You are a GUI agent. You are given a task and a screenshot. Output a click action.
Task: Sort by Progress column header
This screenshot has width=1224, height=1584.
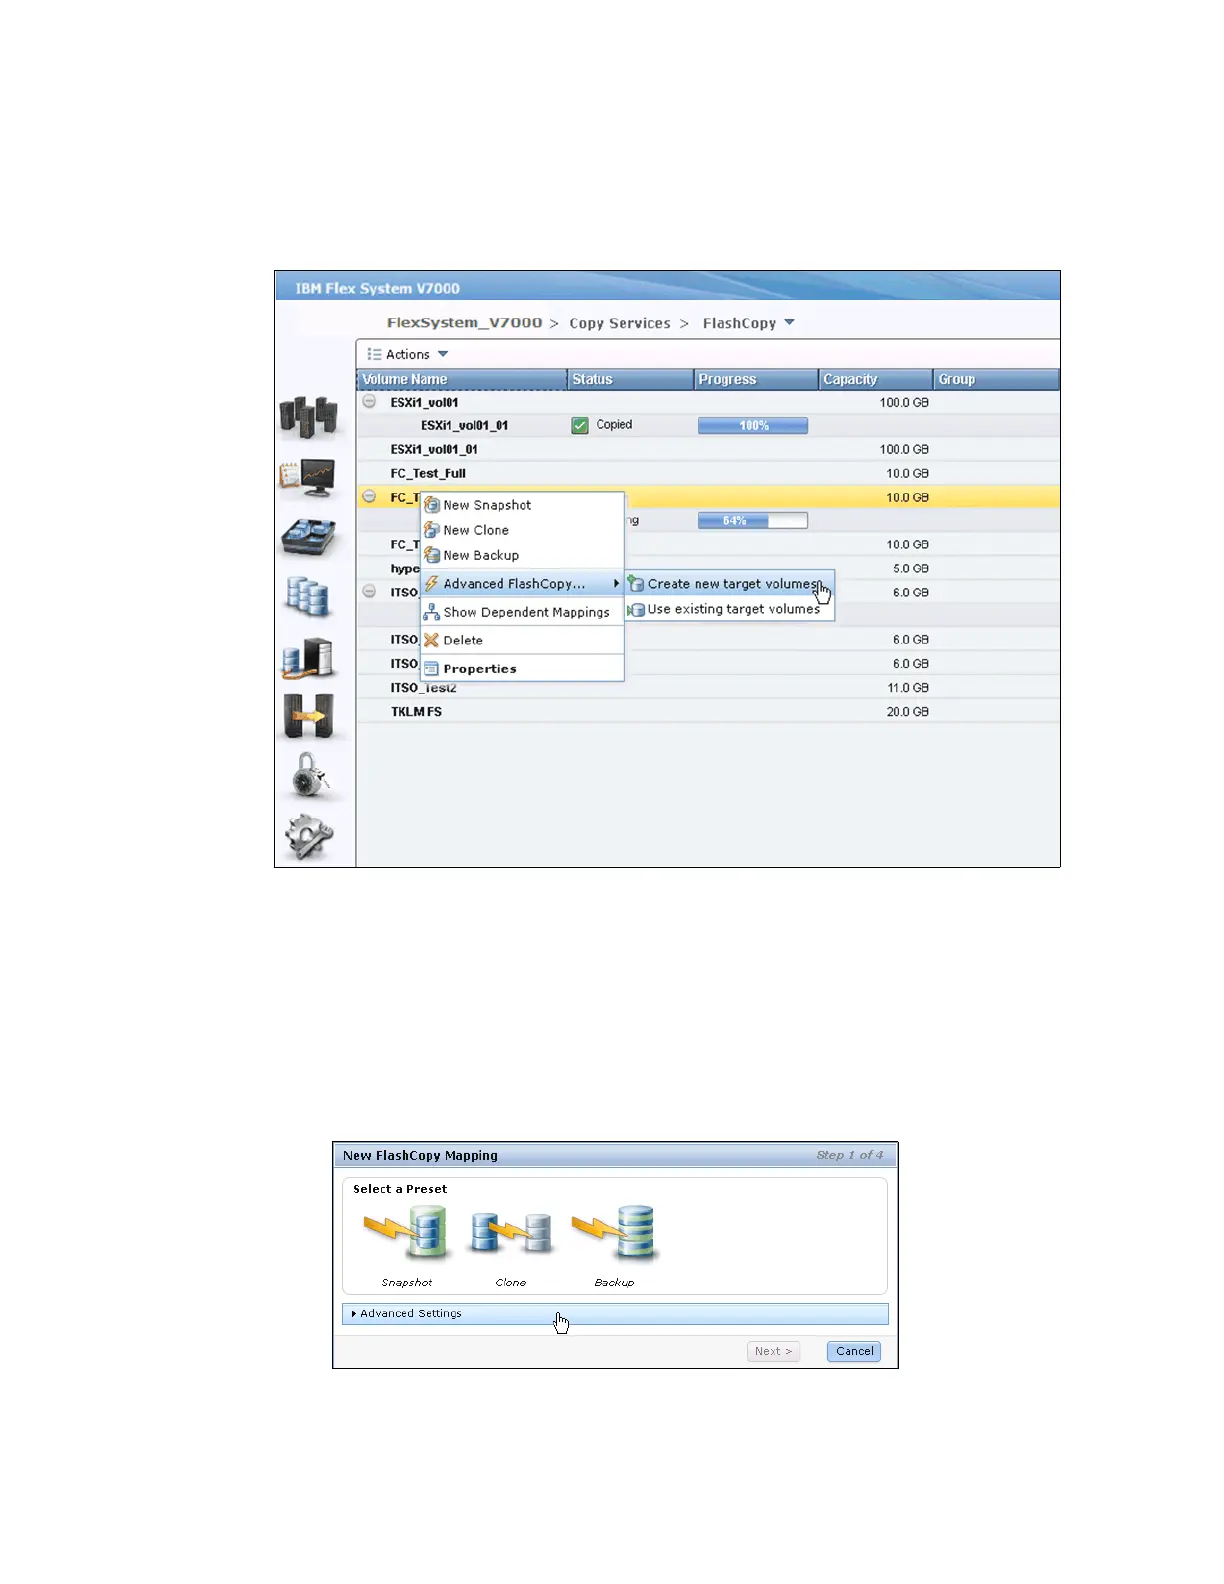756,379
